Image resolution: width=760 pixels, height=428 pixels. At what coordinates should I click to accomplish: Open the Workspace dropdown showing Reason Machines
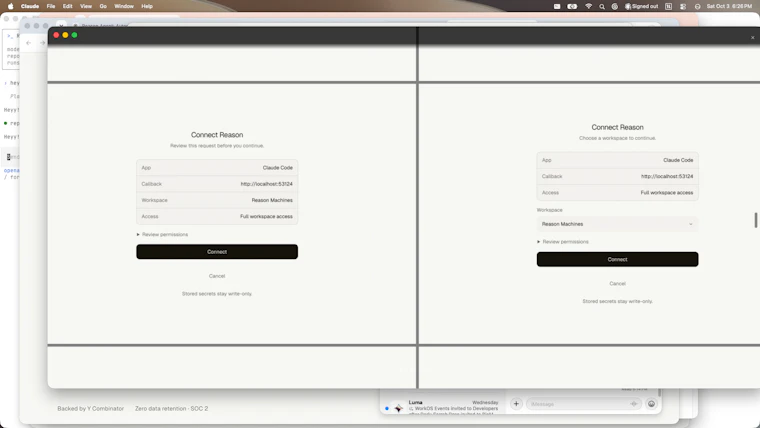coord(617,224)
